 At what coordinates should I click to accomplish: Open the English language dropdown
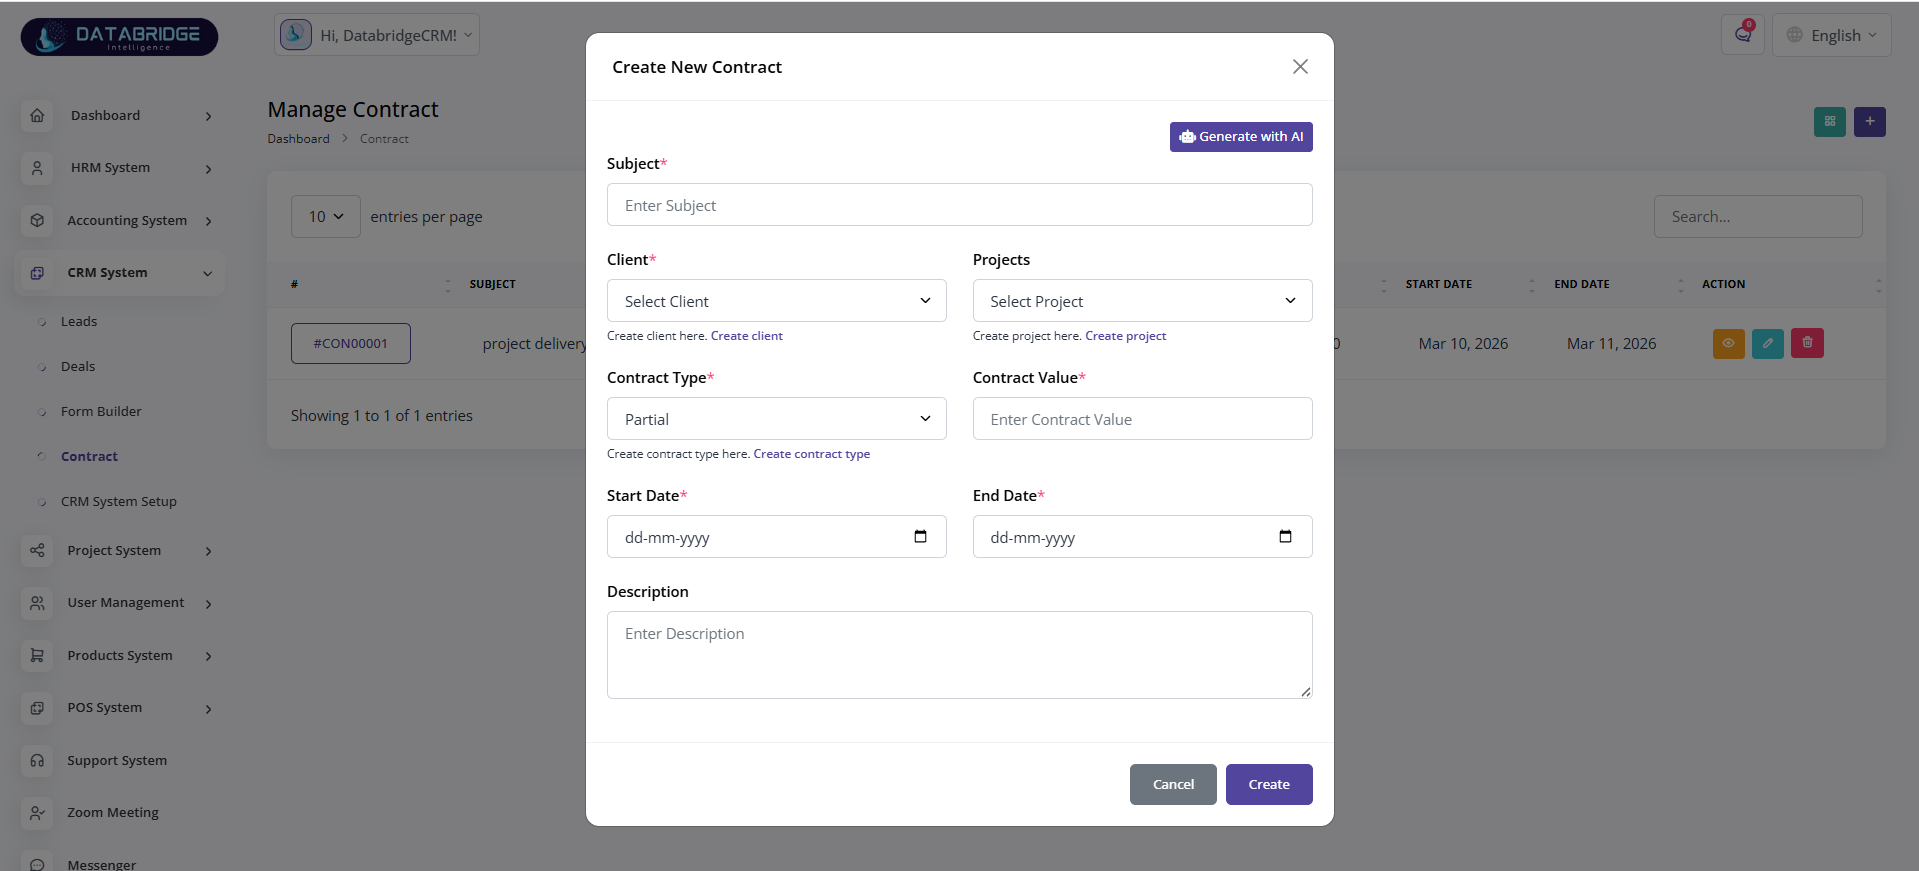(x=1832, y=35)
